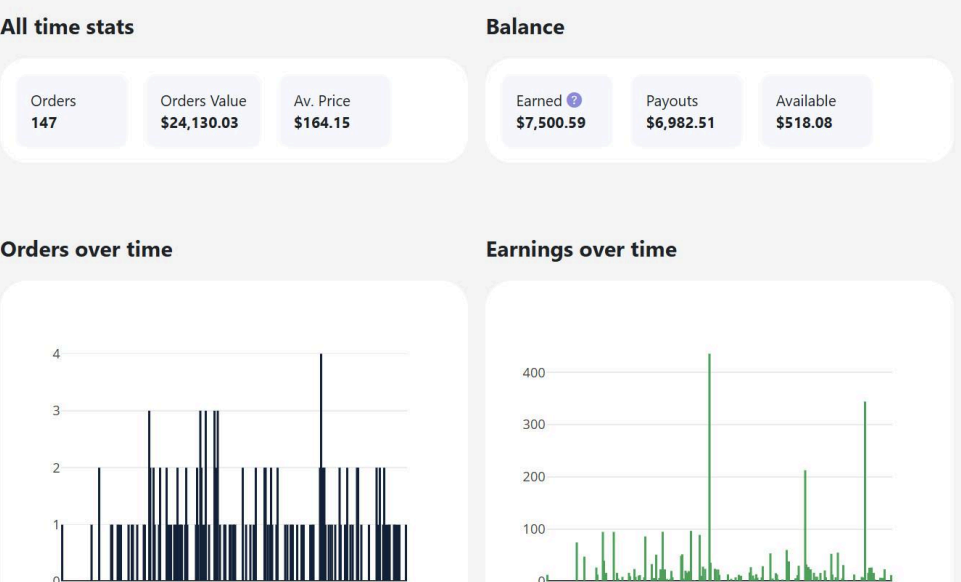Select the first orders bar reaching 3
This screenshot has height=582, width=961.
[x=149, y=490]
